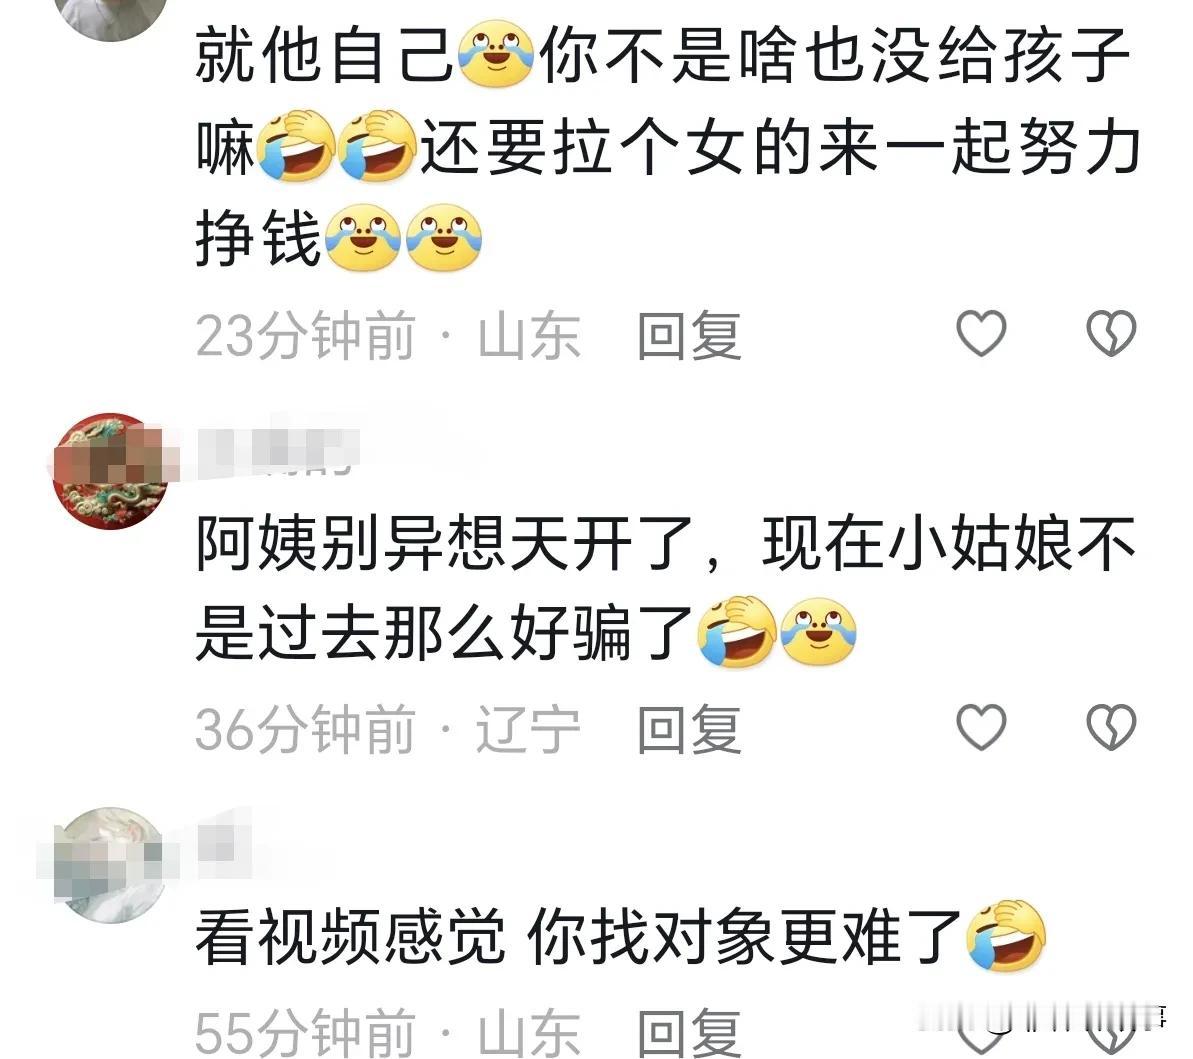
Task: Tap the 55分钟前 · 山东 timestamp
Action: coord(387,1033)
